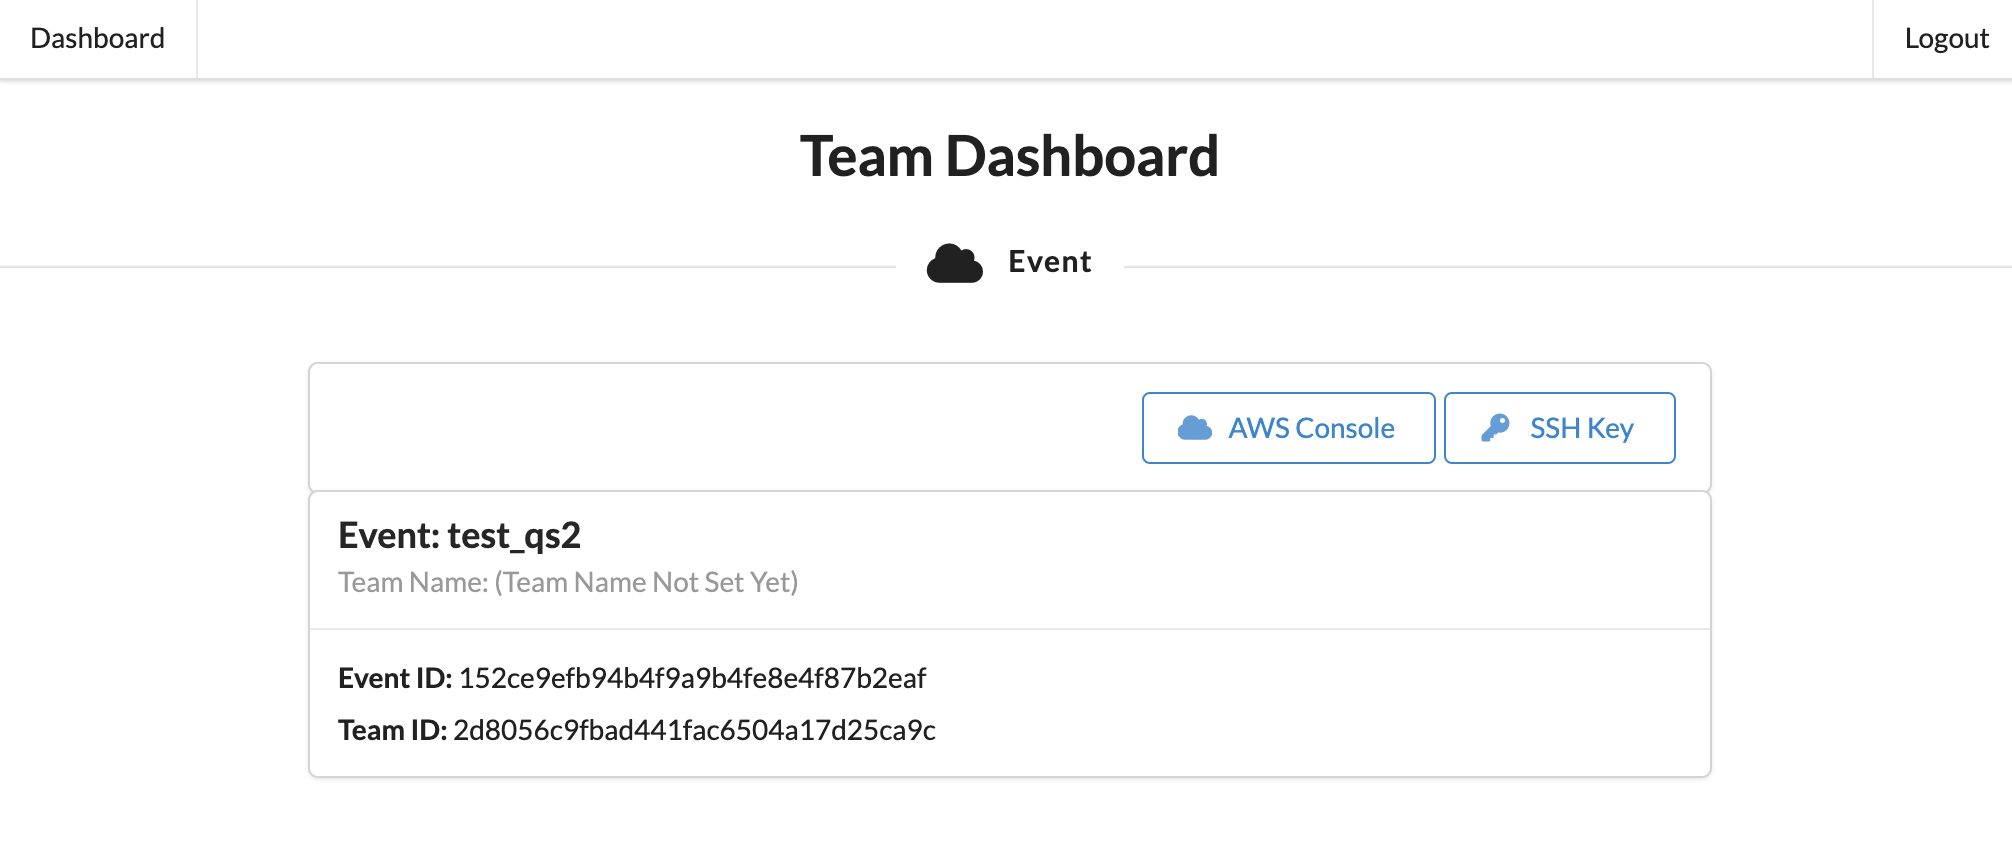Click the black cloud icon beside Event
2012x842 pixels.
[955, 263]
